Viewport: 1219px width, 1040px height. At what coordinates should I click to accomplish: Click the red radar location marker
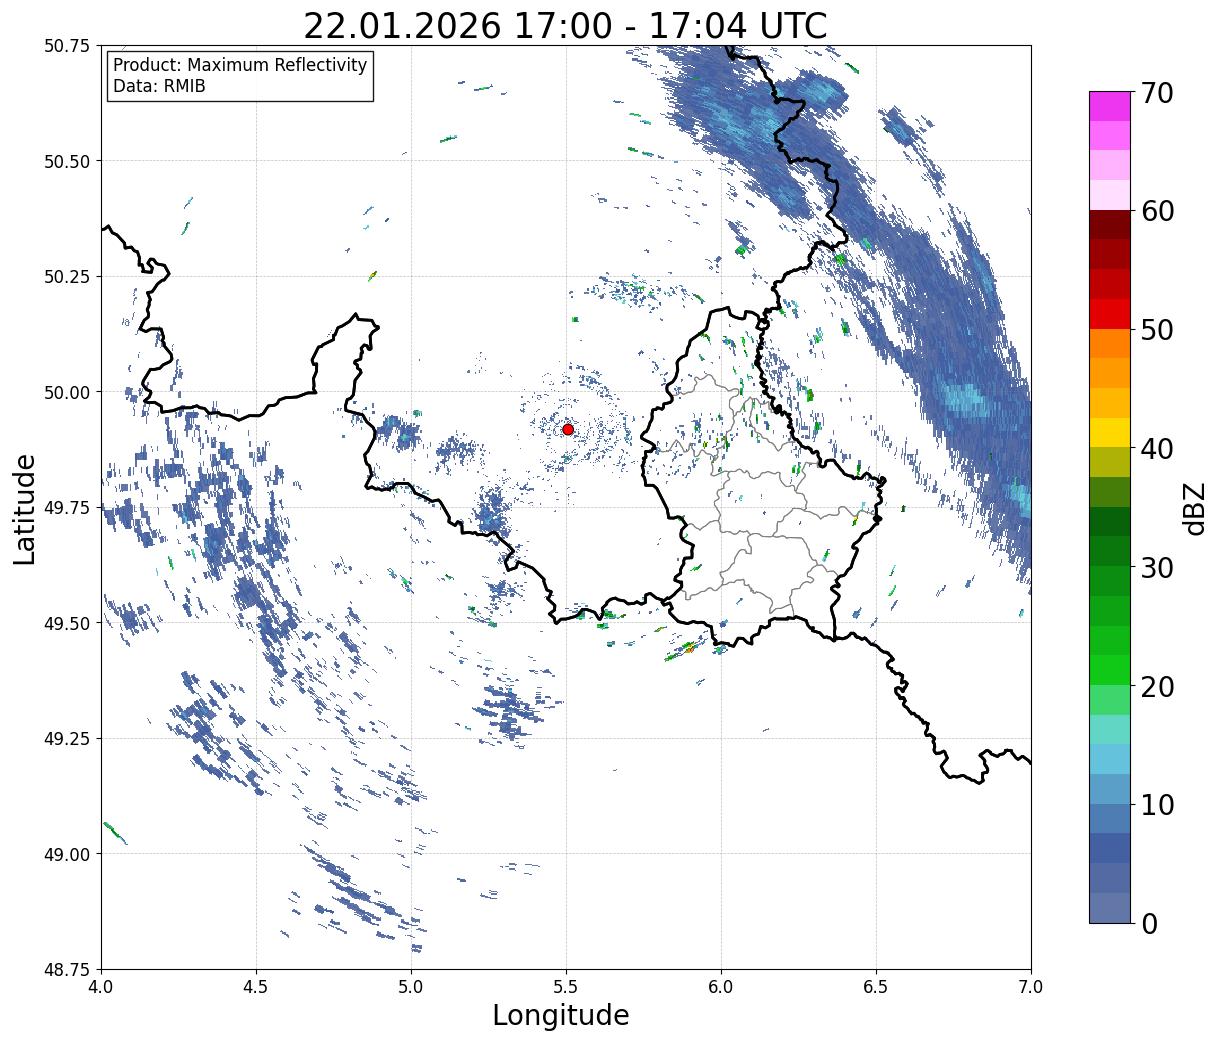(x=568, y=429)
